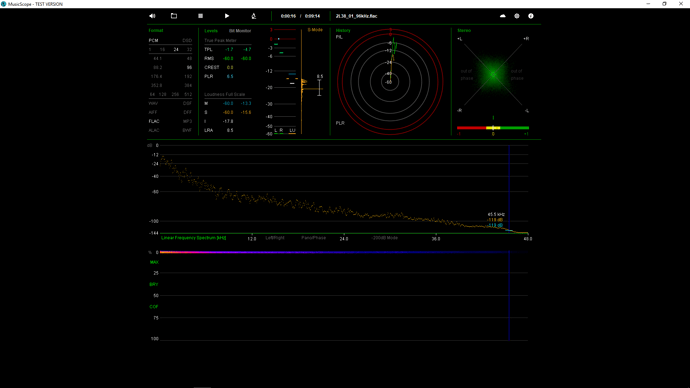
Task: Click the 24 bit depth indicator
Action: pos(176,50)
